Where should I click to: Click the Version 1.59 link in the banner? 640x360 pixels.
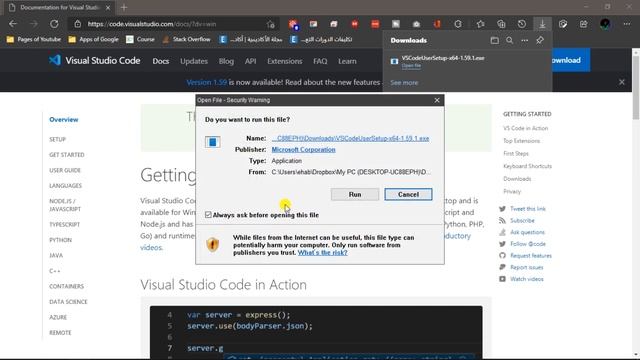(x=206, y=82)
